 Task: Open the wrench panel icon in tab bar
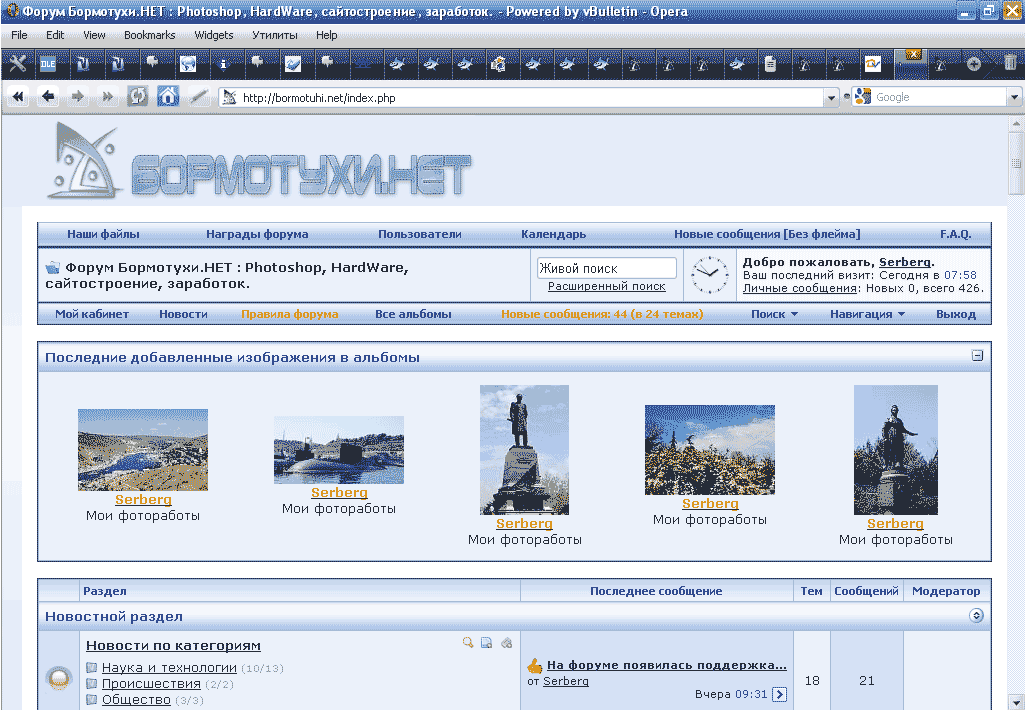click(18, 63)
